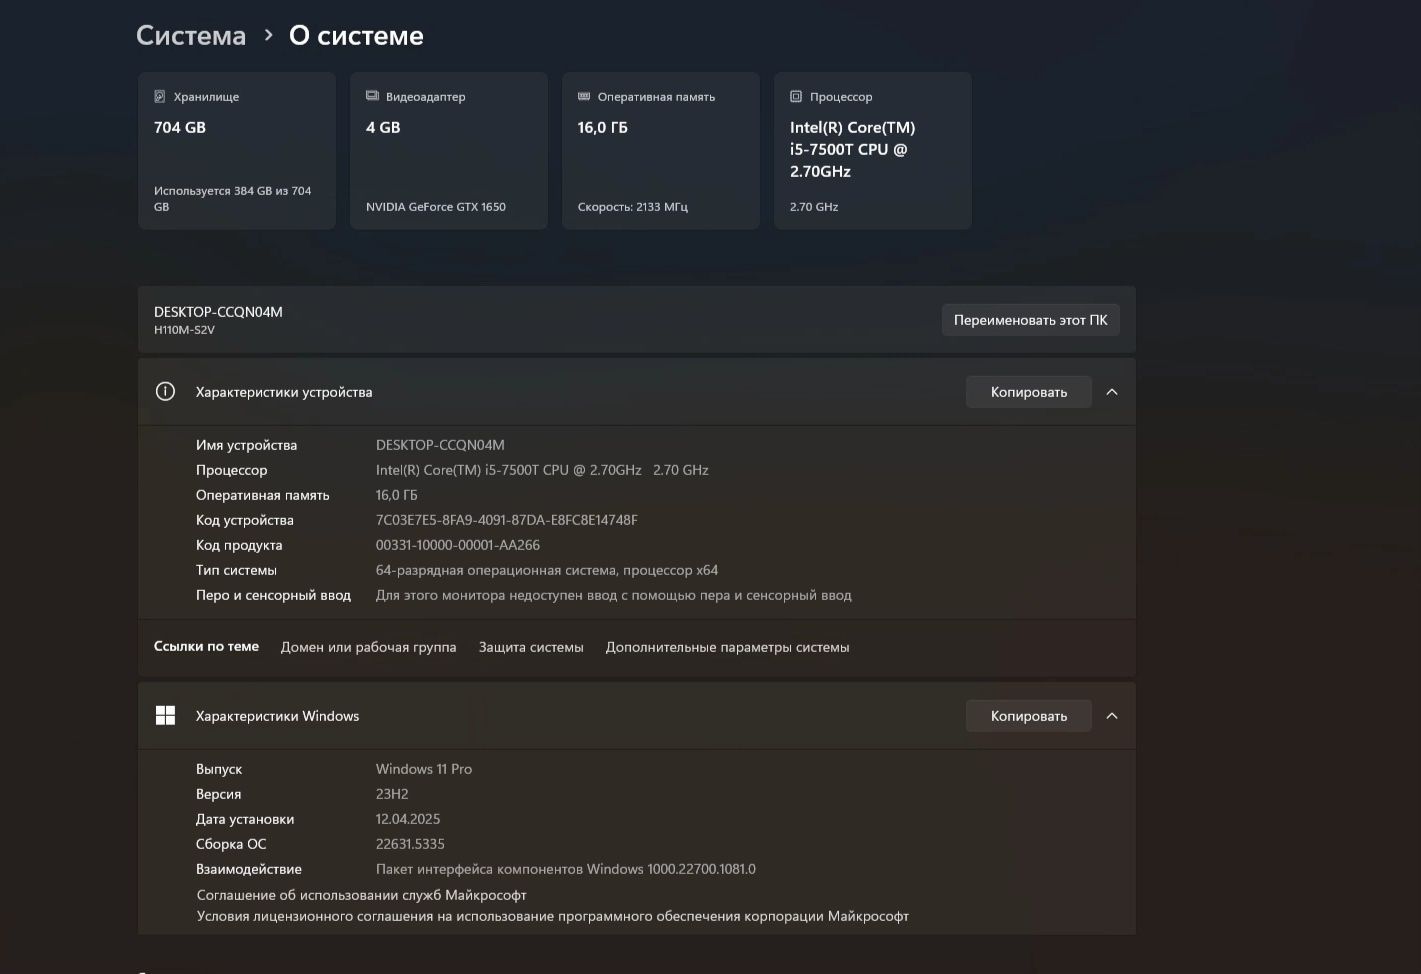Click the Сборка ОС label
This screenshot has width=1421, height=974.
click(x=231, y=844)
